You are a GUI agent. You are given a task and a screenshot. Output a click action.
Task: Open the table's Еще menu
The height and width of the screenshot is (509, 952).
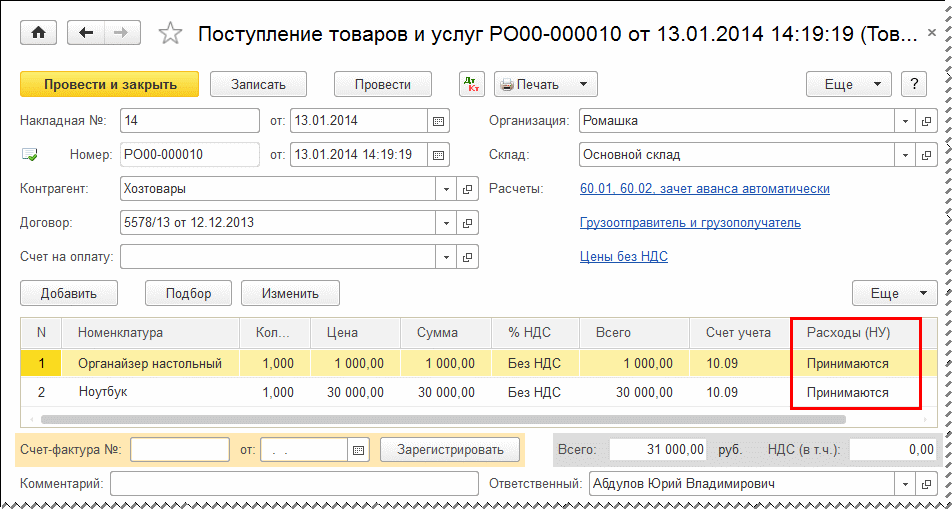point(894,293)
